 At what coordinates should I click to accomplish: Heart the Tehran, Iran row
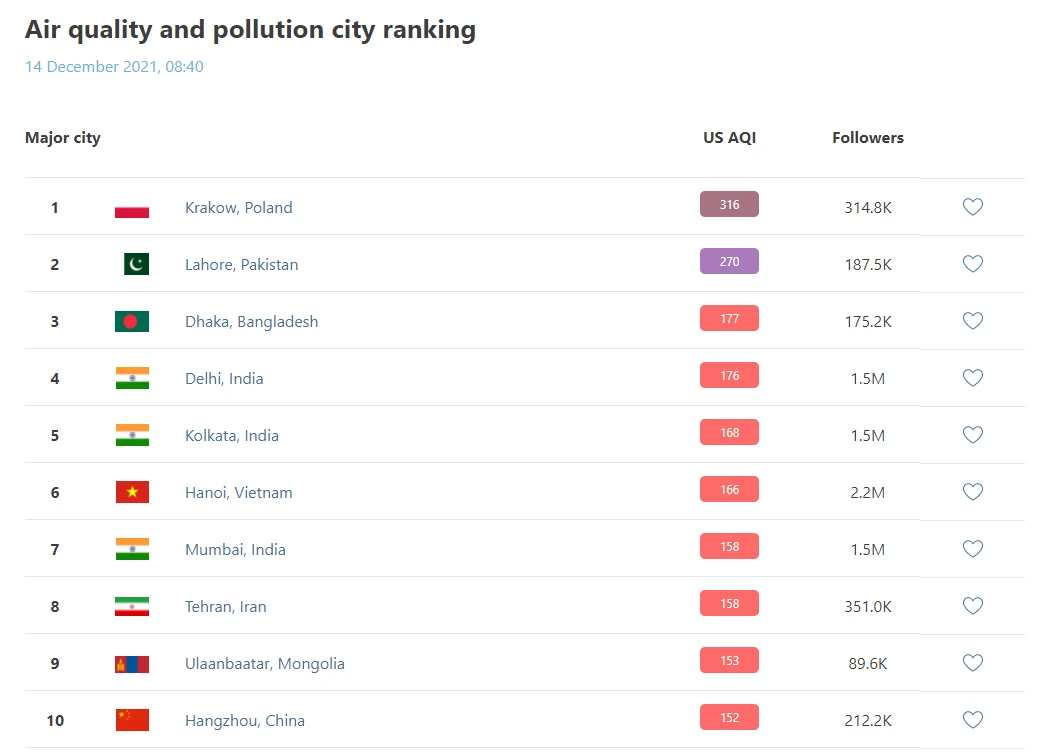point(972,606)
